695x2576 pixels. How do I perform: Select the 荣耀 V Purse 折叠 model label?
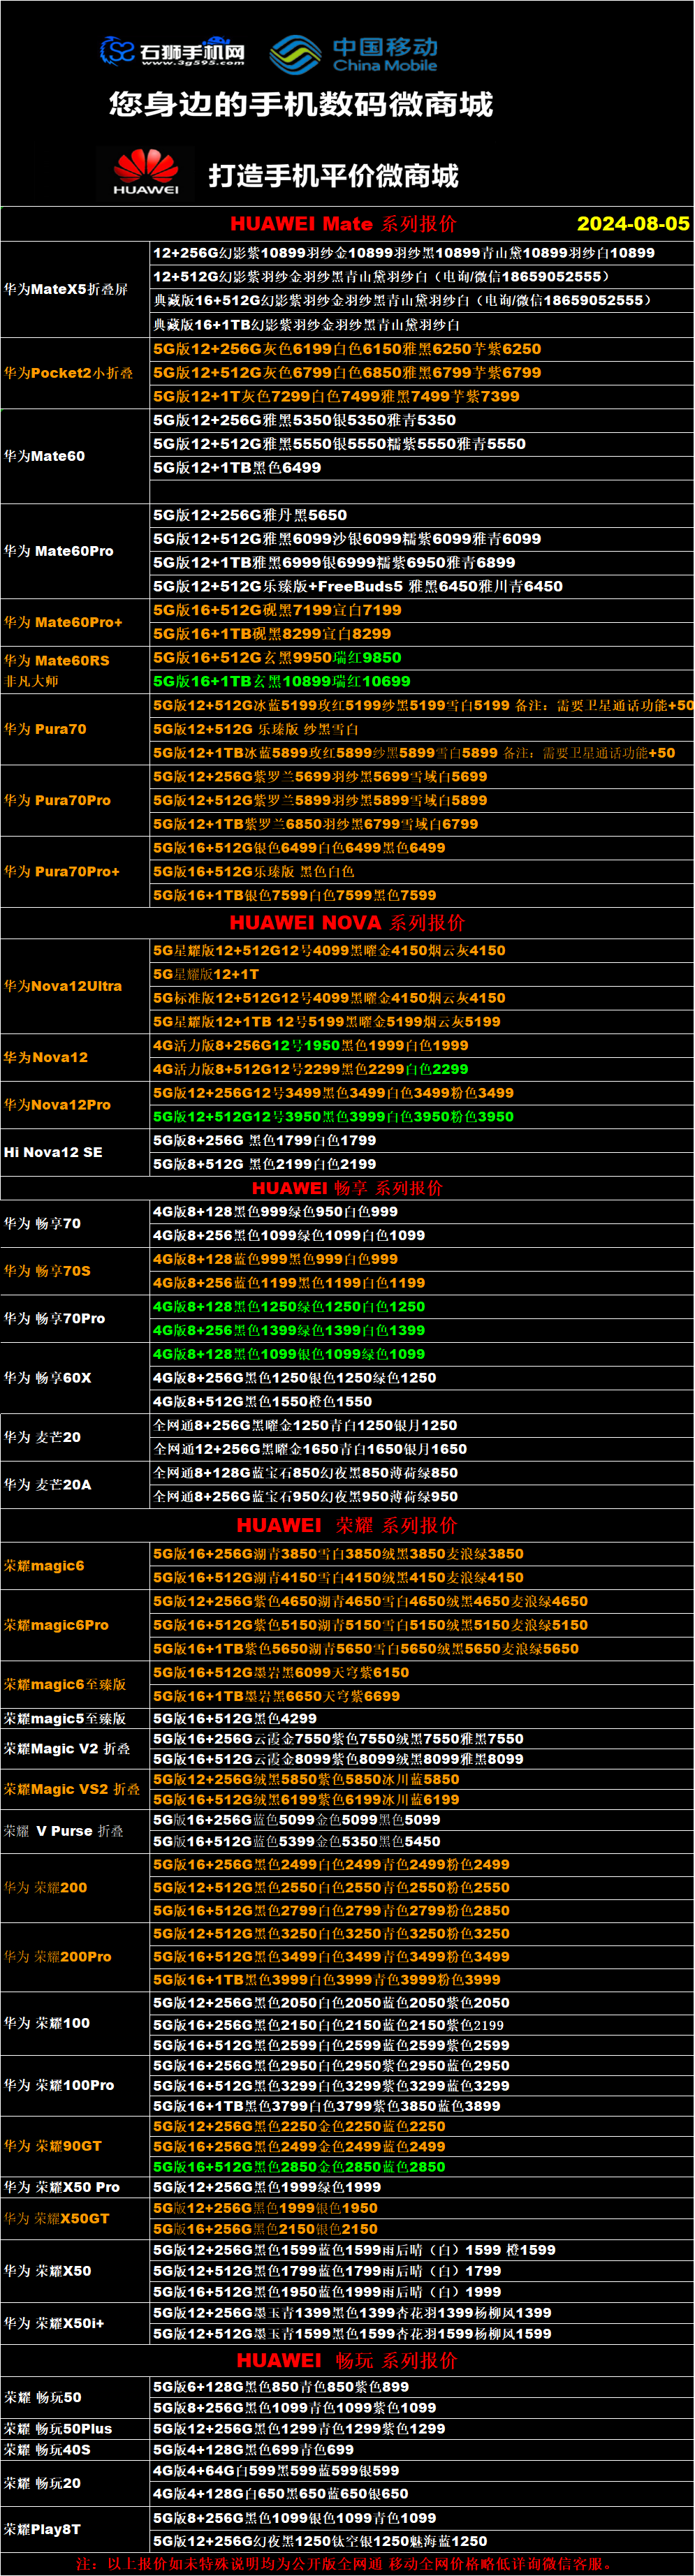tap(64, 1831)
